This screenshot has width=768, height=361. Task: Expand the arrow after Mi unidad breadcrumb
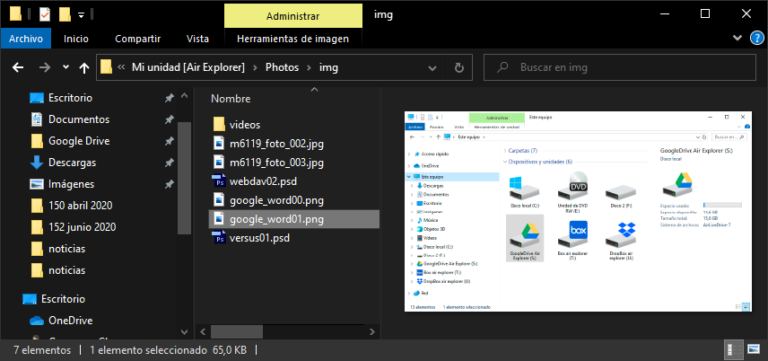click(255, 68)
